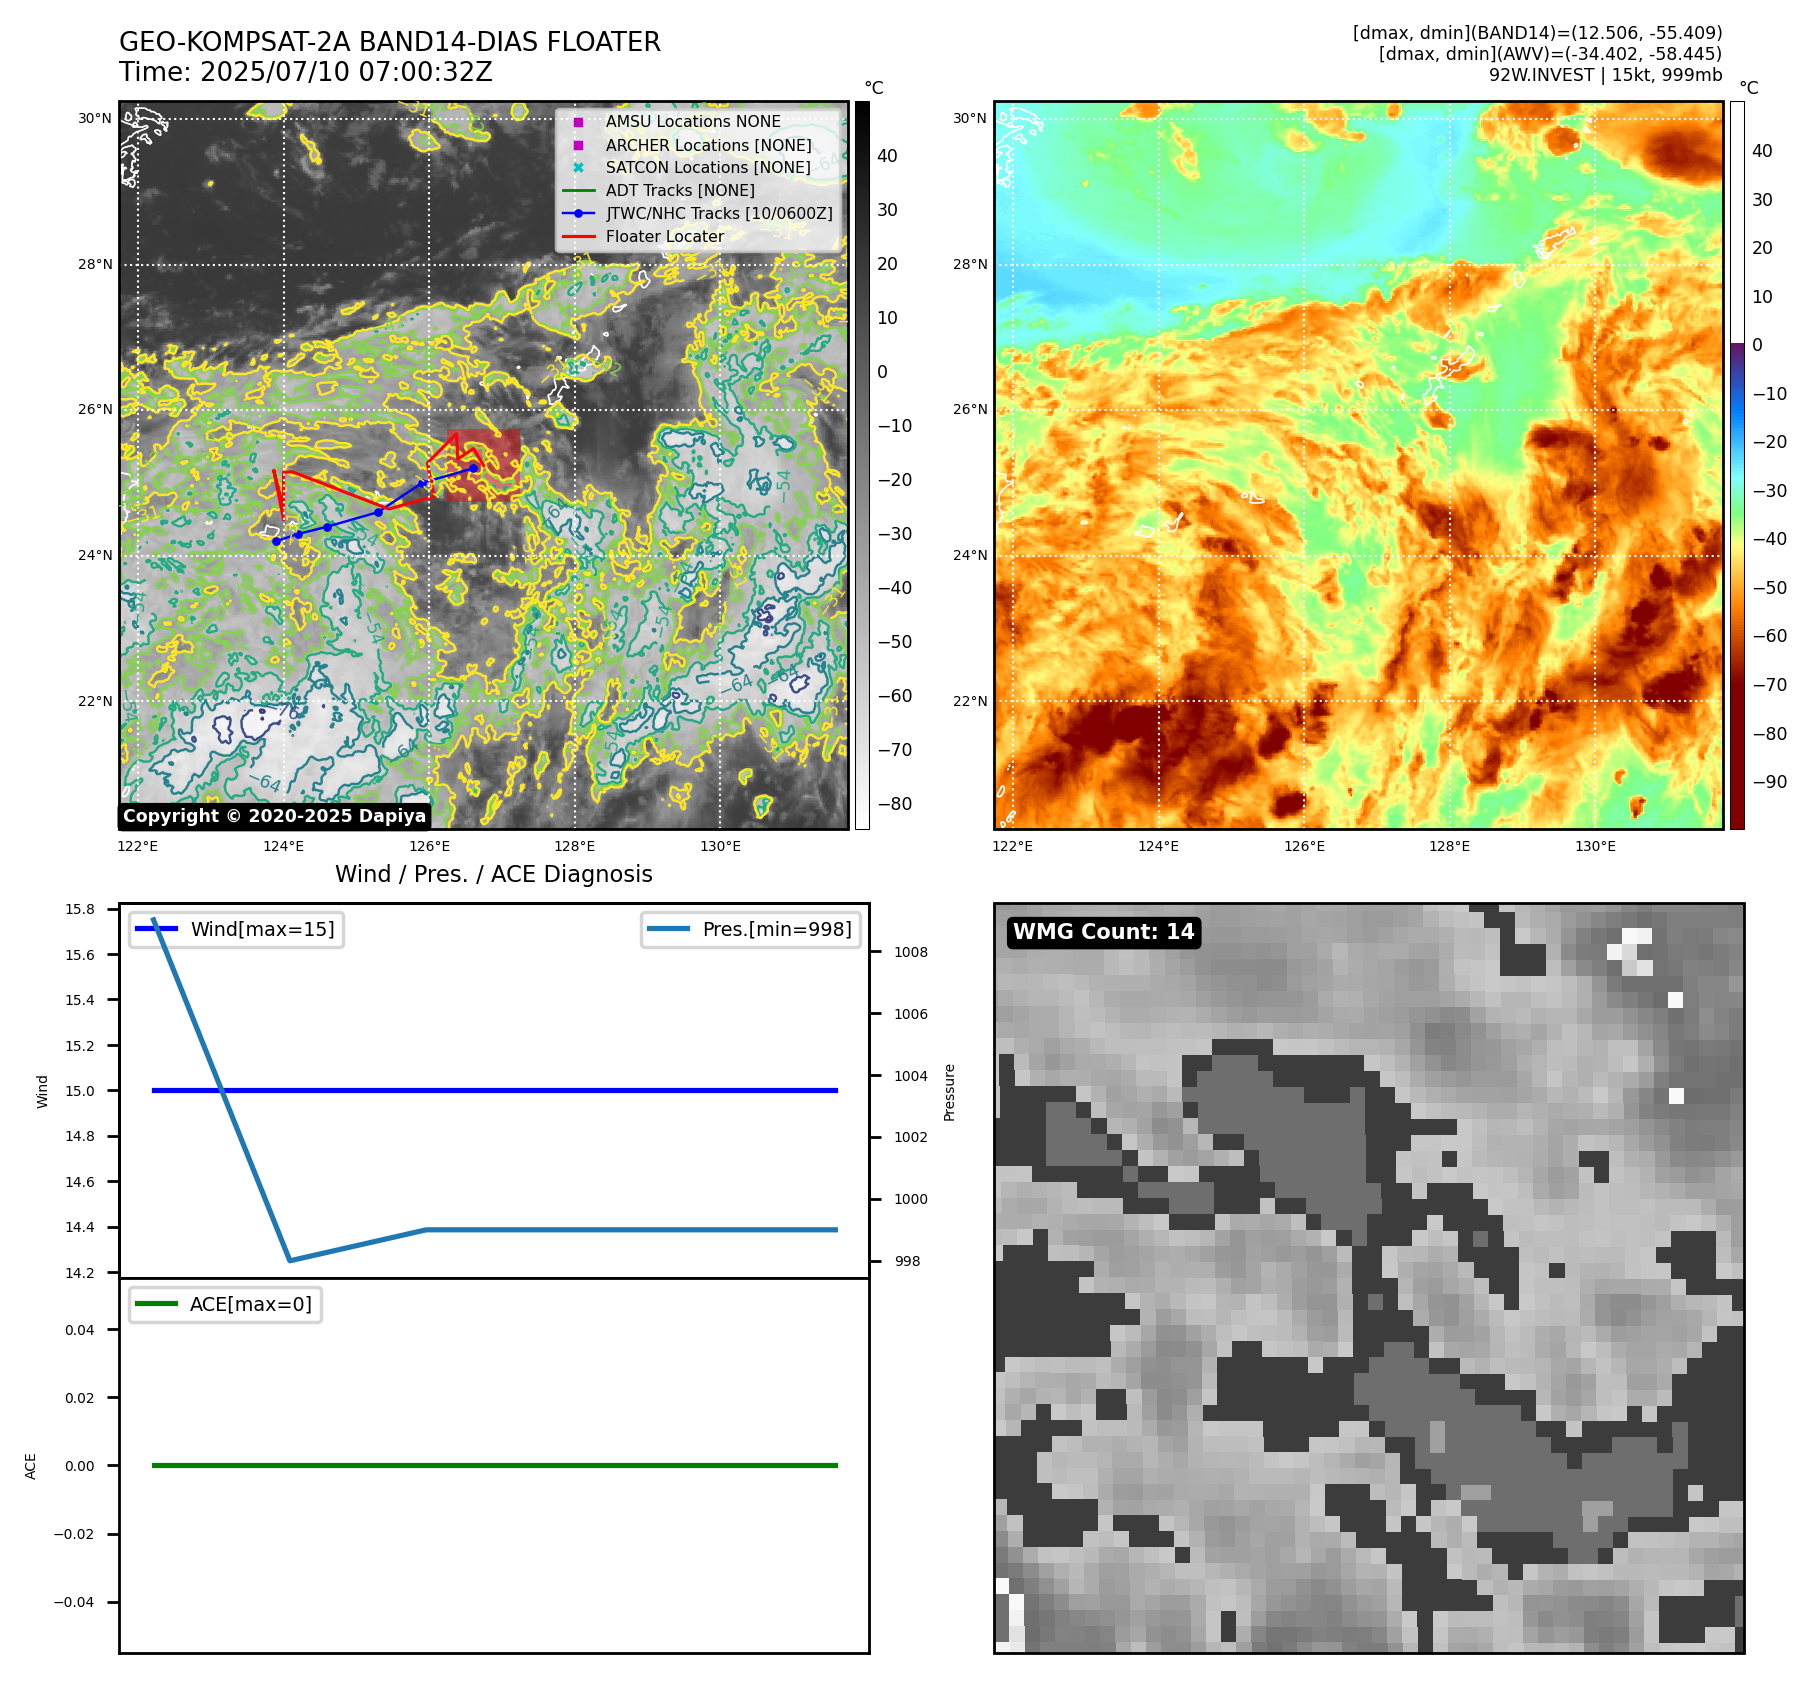Click the red Floater Locater legend line
The width and height of the screenshot is (1813, 1690).
578,236
